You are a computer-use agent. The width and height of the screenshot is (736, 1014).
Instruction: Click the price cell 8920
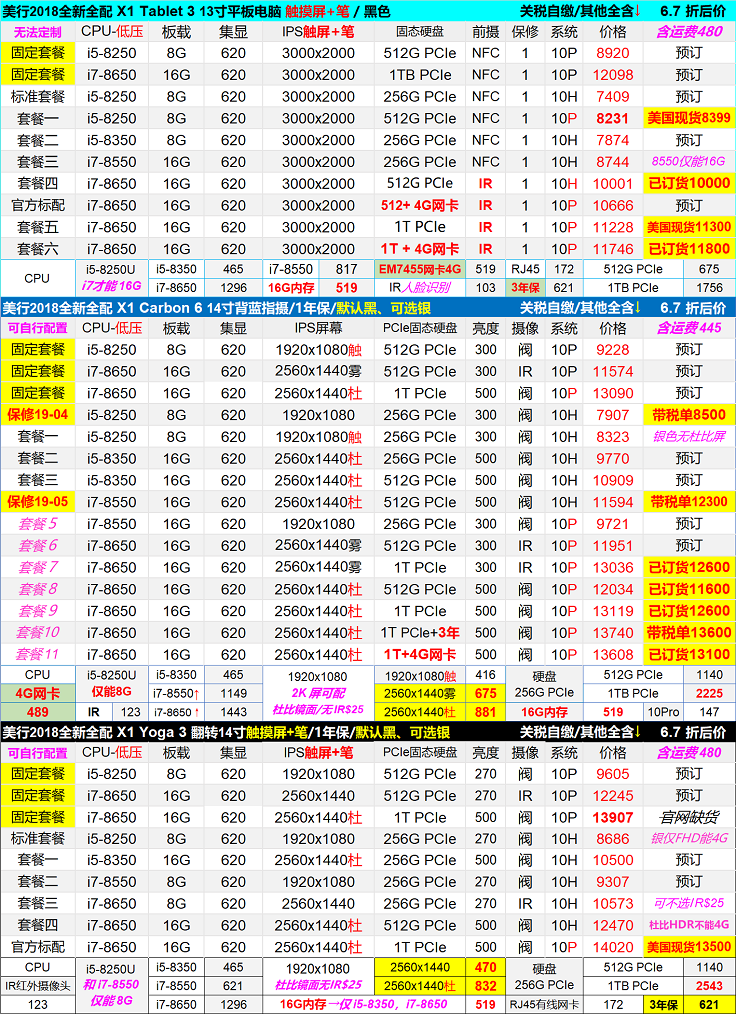click(612, 53)
